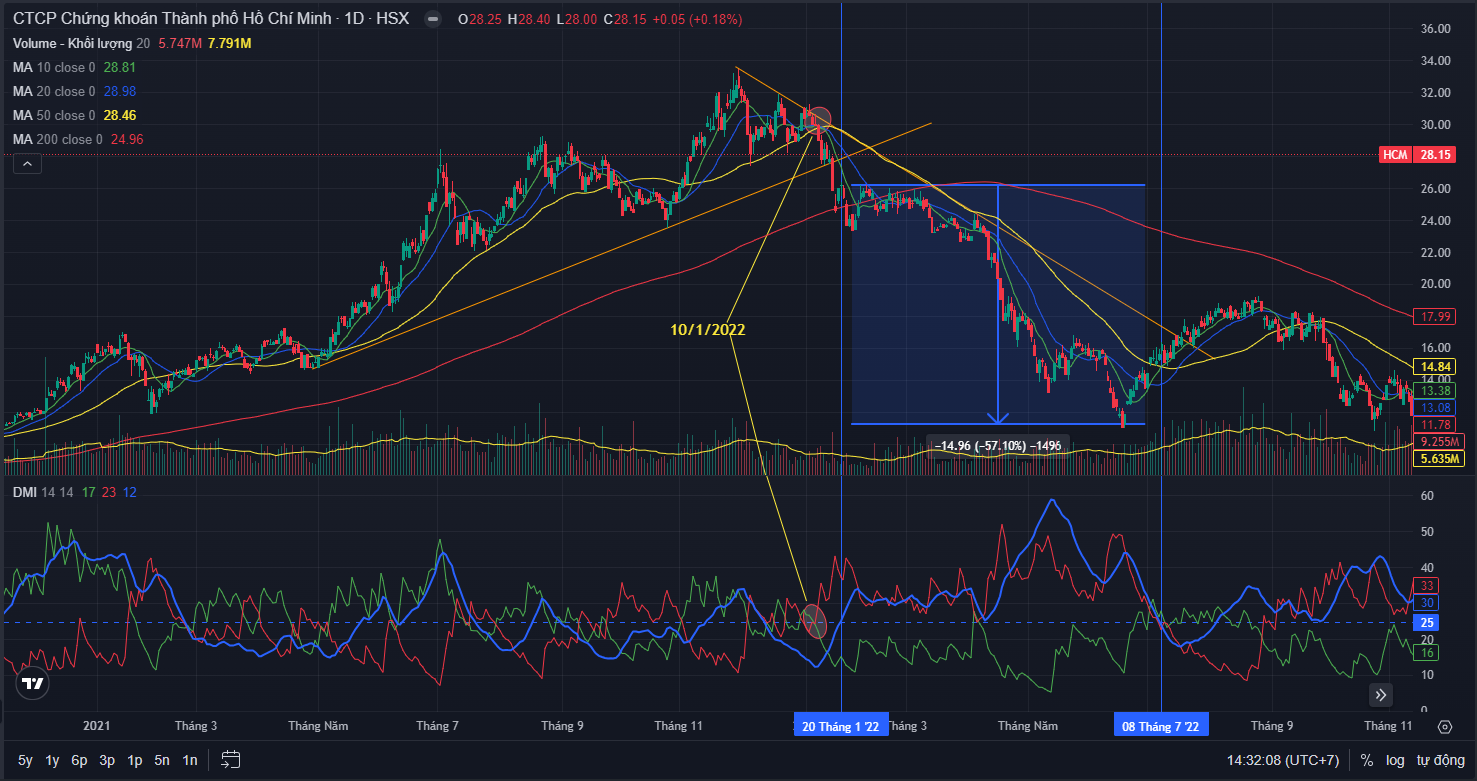The height and width of the screenshot is (781, 1477).
Task: Select the 6p time range
Action: click(x=79, y=760)
